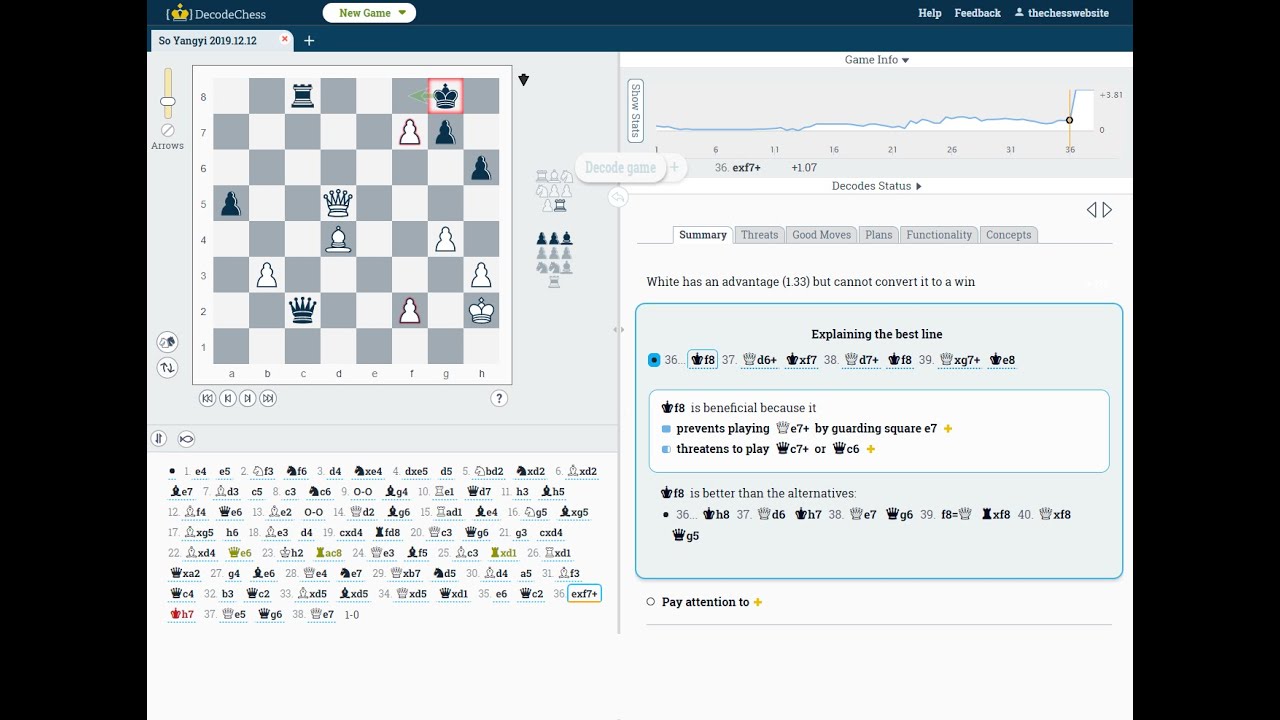Step back one move
The image size is (1280, 720).
(x=227, y=398)
